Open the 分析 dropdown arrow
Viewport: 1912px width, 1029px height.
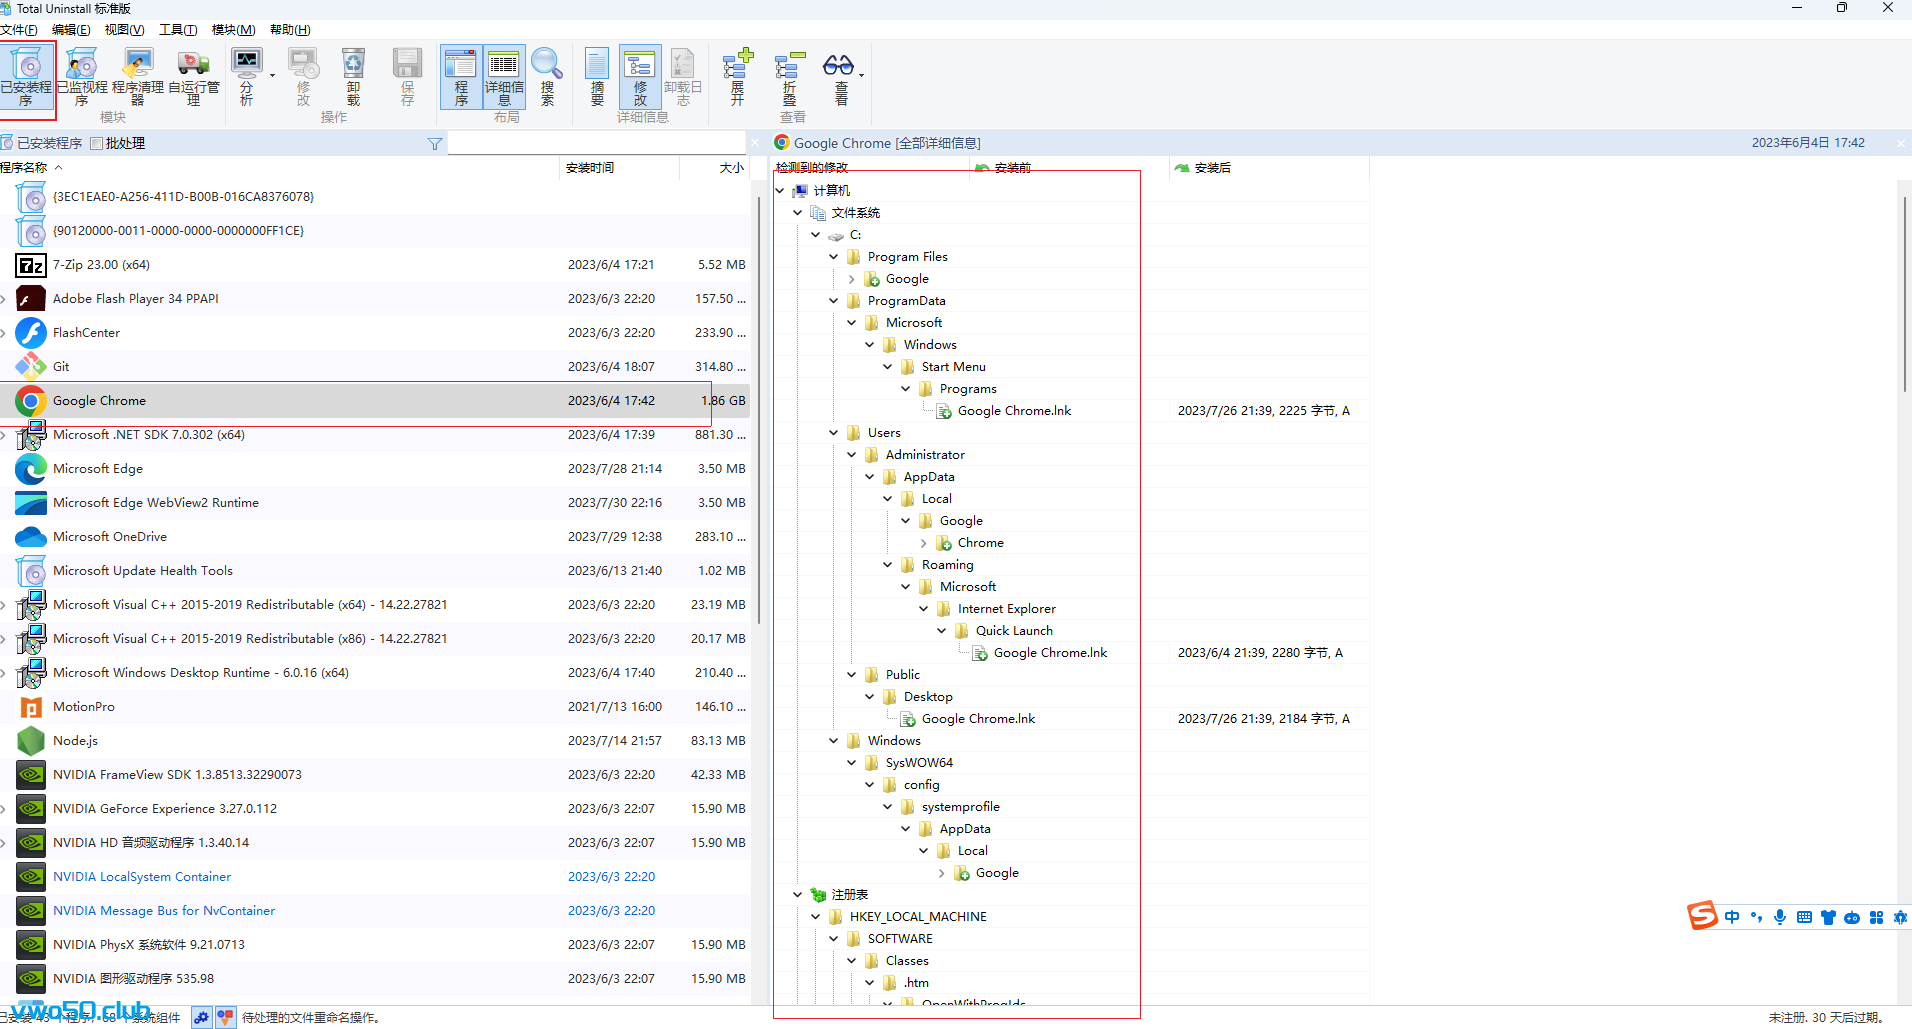coord(272,76)
